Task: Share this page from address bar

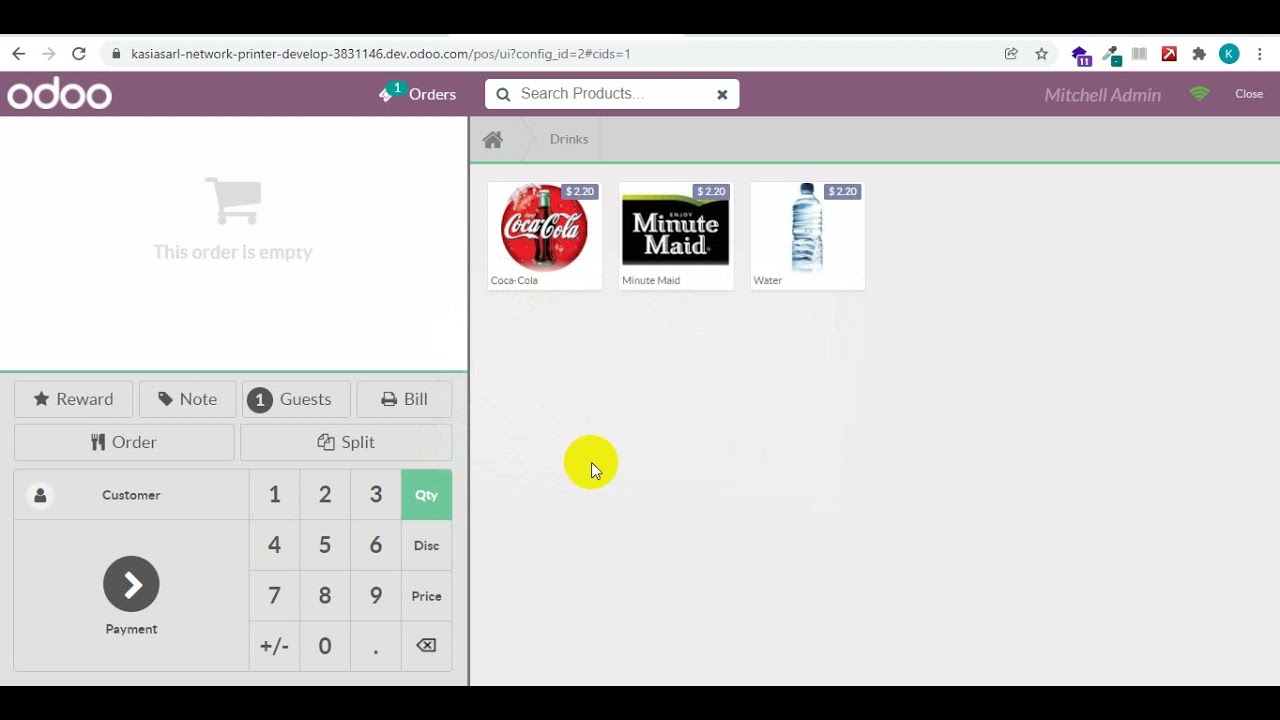Action: pos(1011,54)
